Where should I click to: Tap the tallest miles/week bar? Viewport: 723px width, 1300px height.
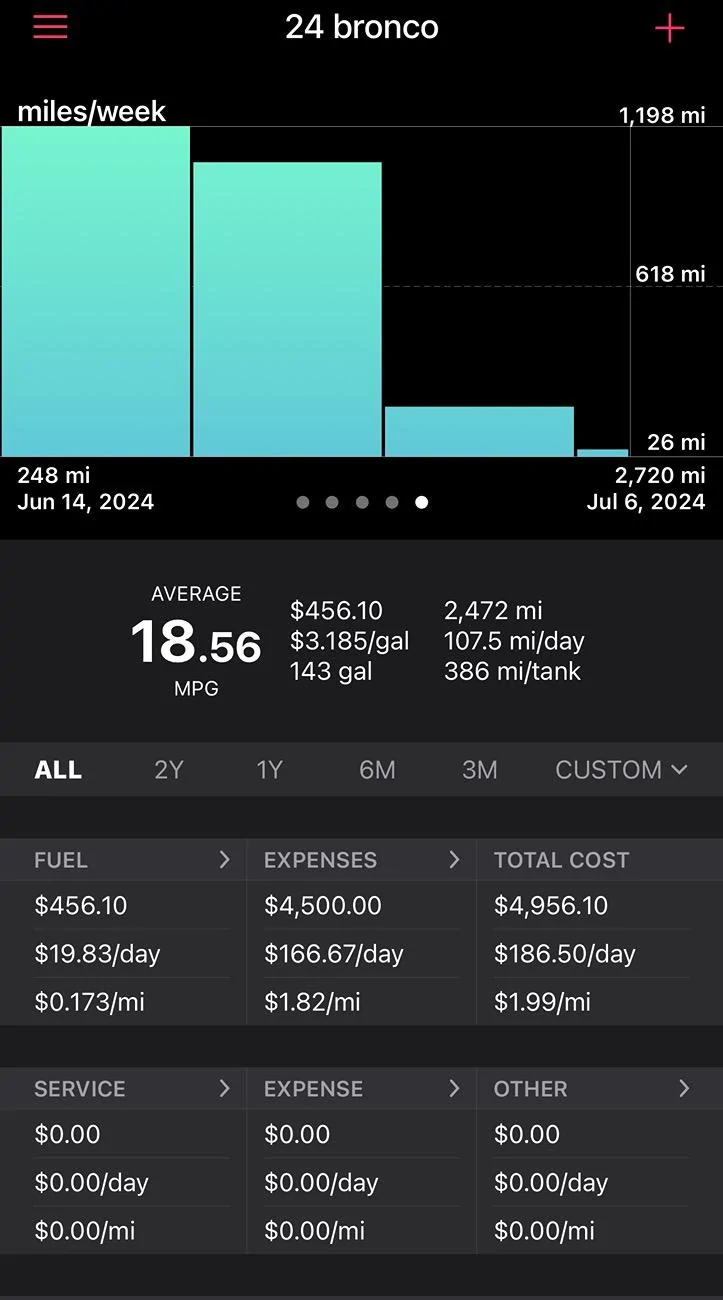point(96,291)
